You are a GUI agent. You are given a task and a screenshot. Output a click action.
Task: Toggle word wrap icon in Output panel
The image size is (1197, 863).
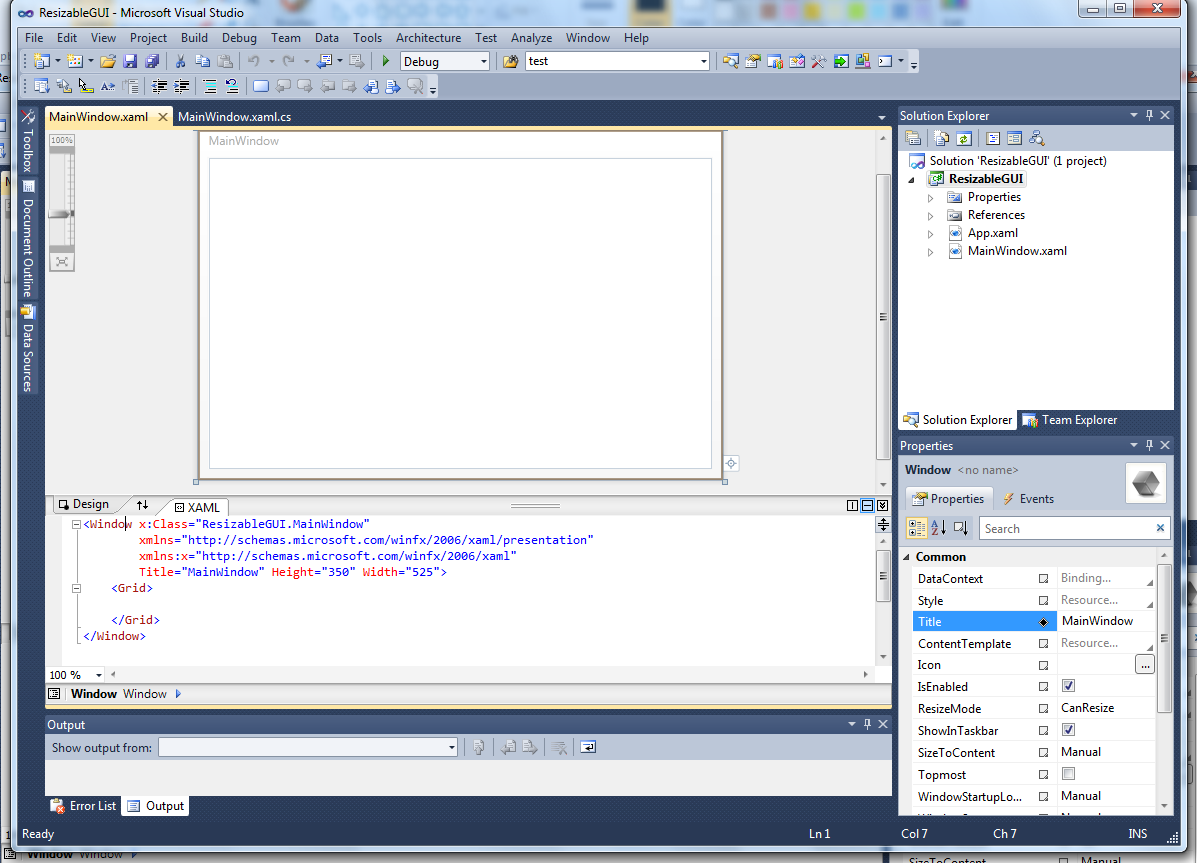coord(588,748)
